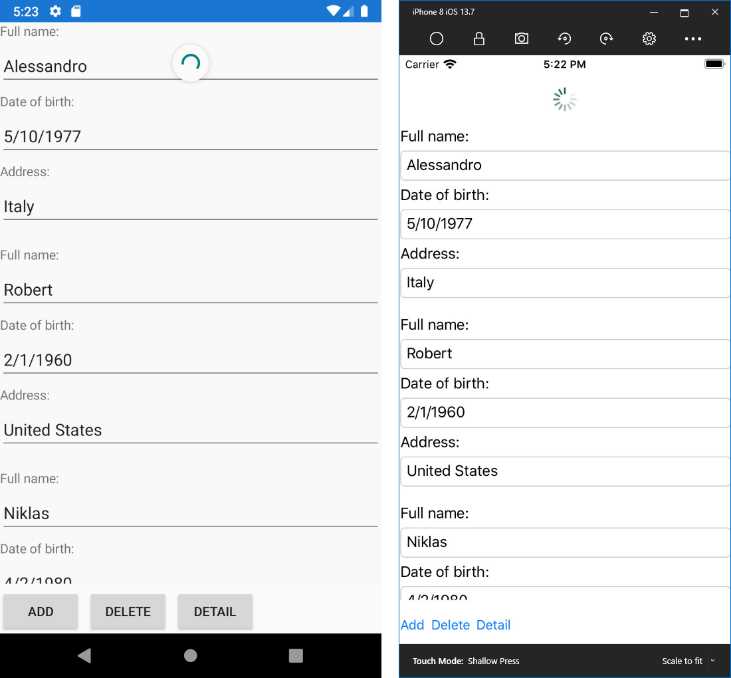Screen dimensions: 731x678
Task: Tap Wi-Fi icon in Android status bar
Action: 333,11
